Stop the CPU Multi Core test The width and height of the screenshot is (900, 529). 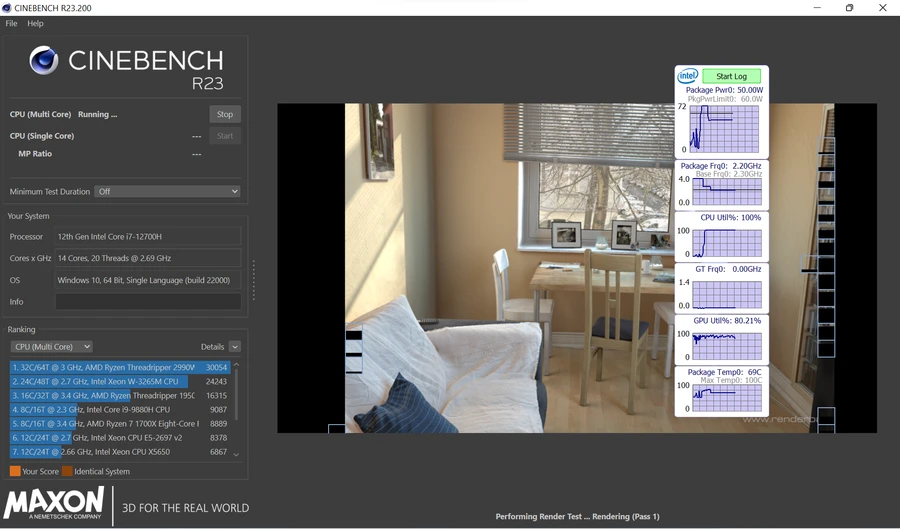(225, 114)
